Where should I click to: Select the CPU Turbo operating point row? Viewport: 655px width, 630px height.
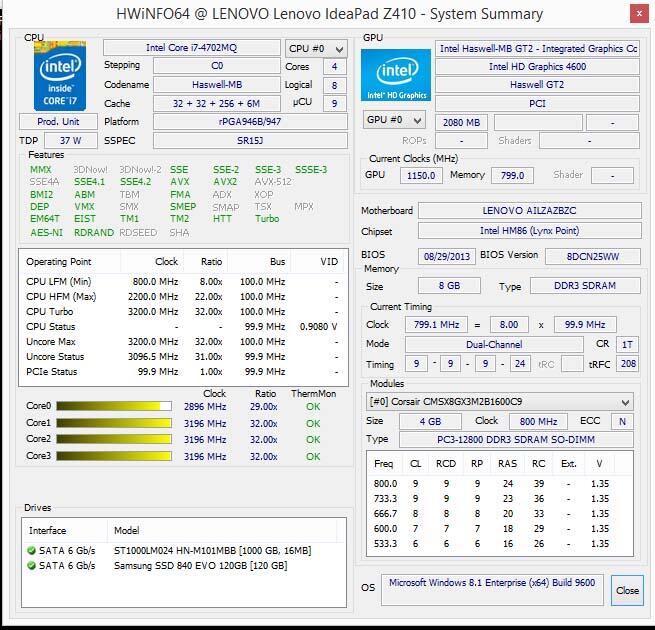coord(183,312)
